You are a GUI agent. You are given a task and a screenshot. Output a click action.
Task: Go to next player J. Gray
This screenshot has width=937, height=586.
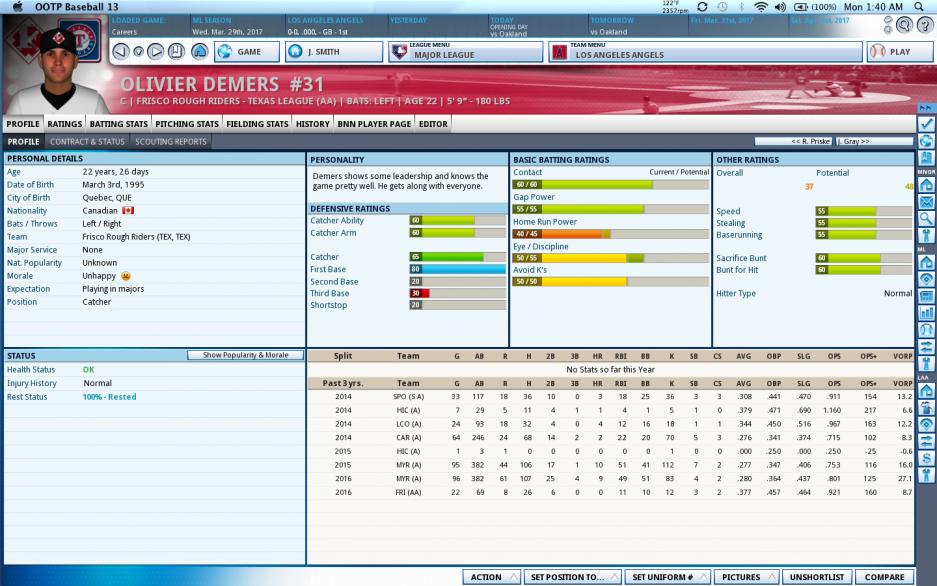pyautogui.click(x=874, y=142)
